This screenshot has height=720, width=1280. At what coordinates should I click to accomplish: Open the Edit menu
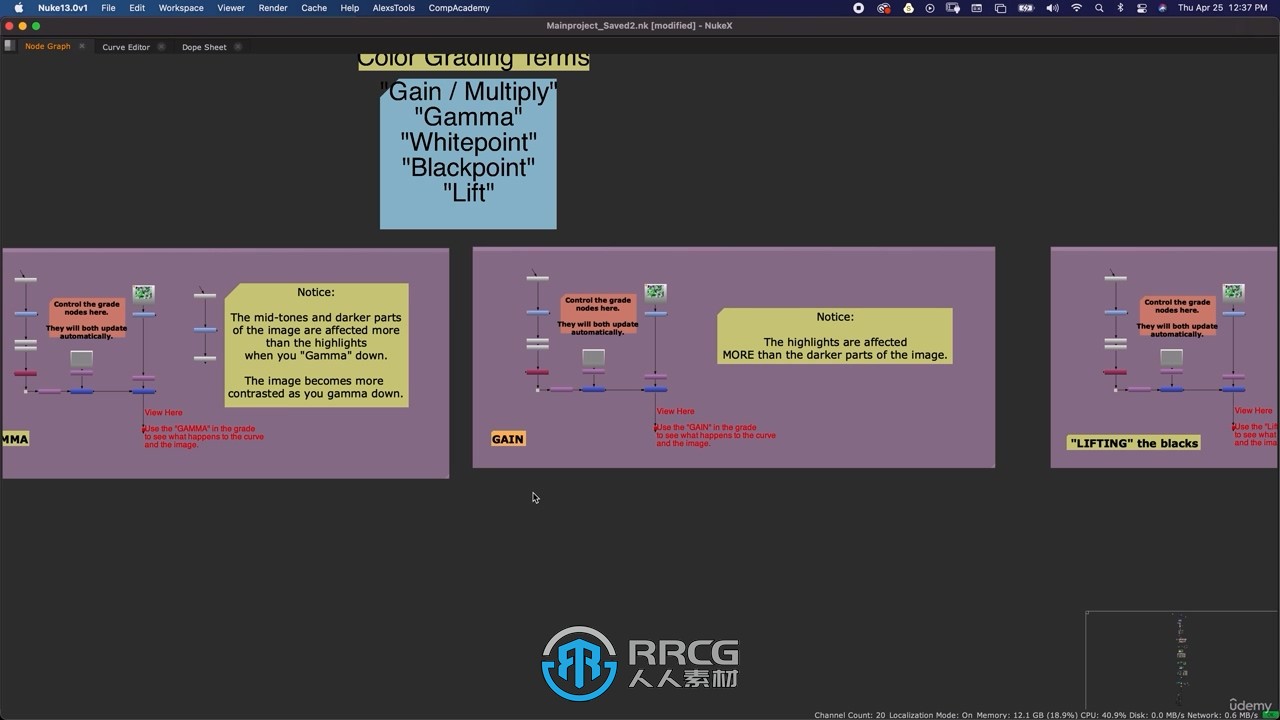pyautogui.click(x=137, y=8)
